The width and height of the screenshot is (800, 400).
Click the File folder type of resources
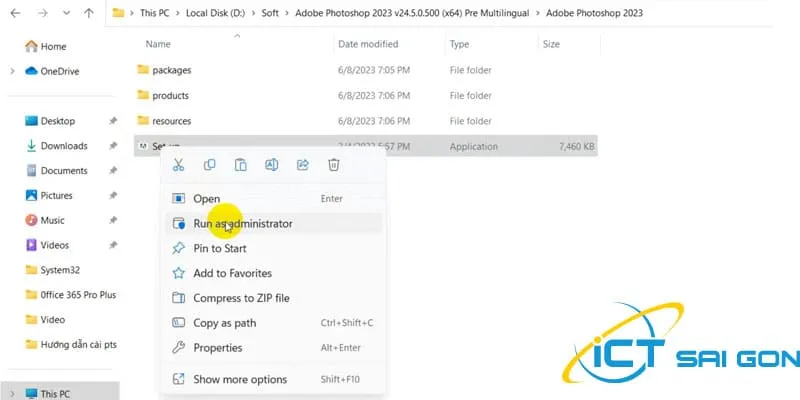(x=470, y=121)
